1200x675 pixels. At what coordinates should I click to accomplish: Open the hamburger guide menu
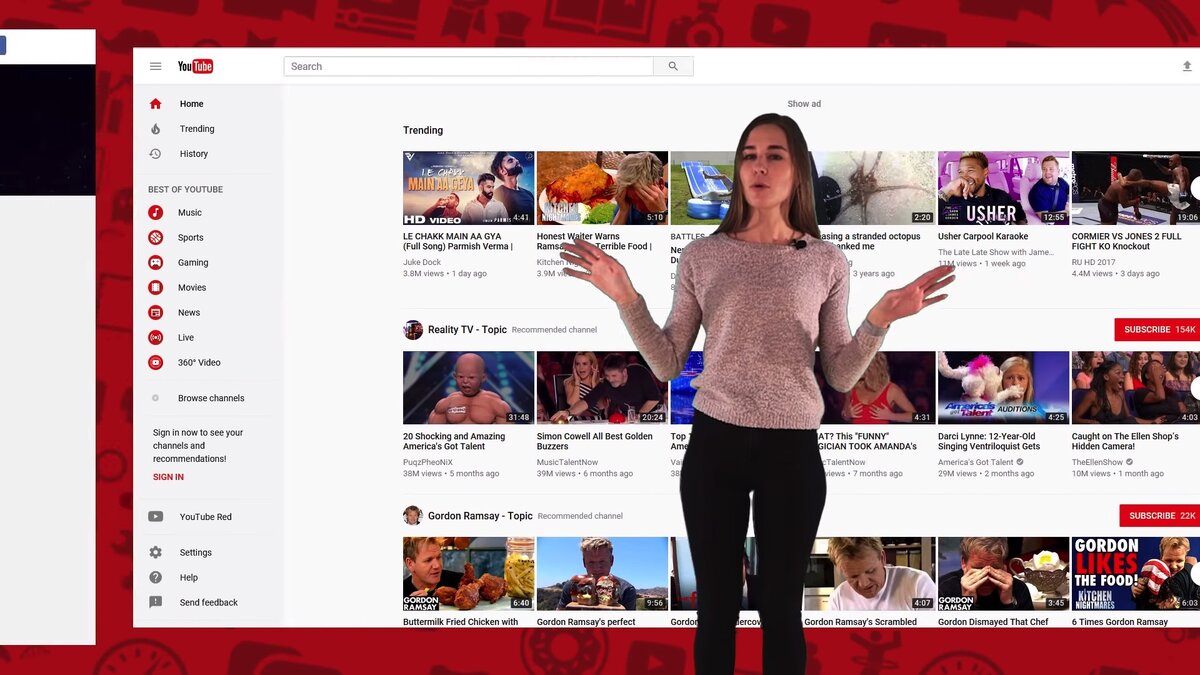(155, 66)
